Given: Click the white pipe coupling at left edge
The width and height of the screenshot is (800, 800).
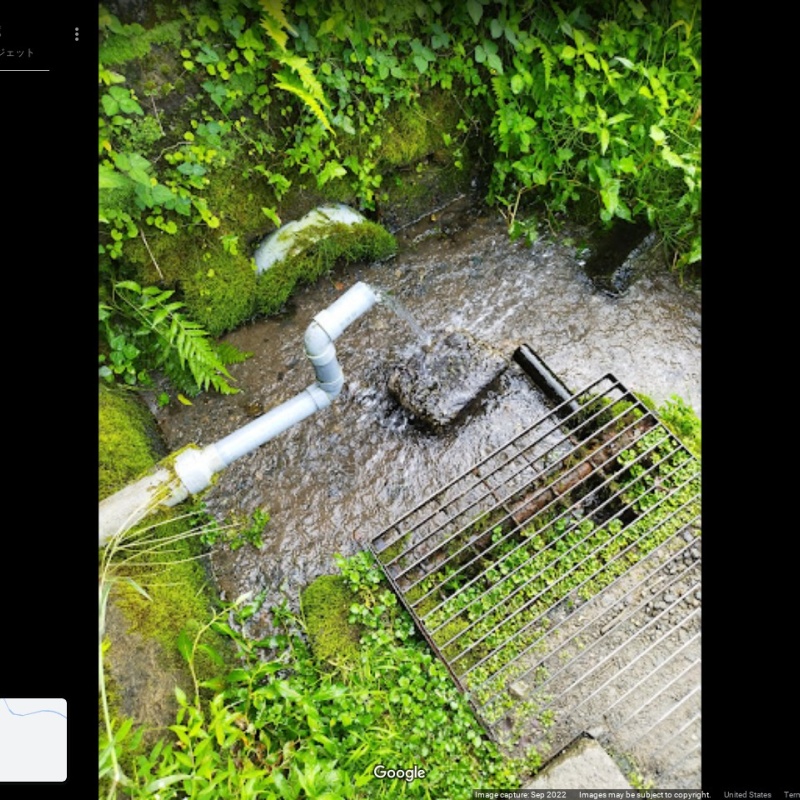Looking at the screenshot, I should 190,470.
